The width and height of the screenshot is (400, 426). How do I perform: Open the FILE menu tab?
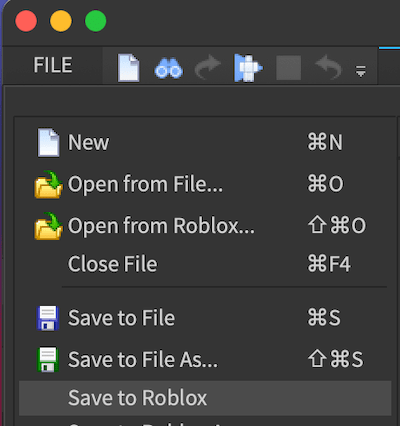pos(53,65)
